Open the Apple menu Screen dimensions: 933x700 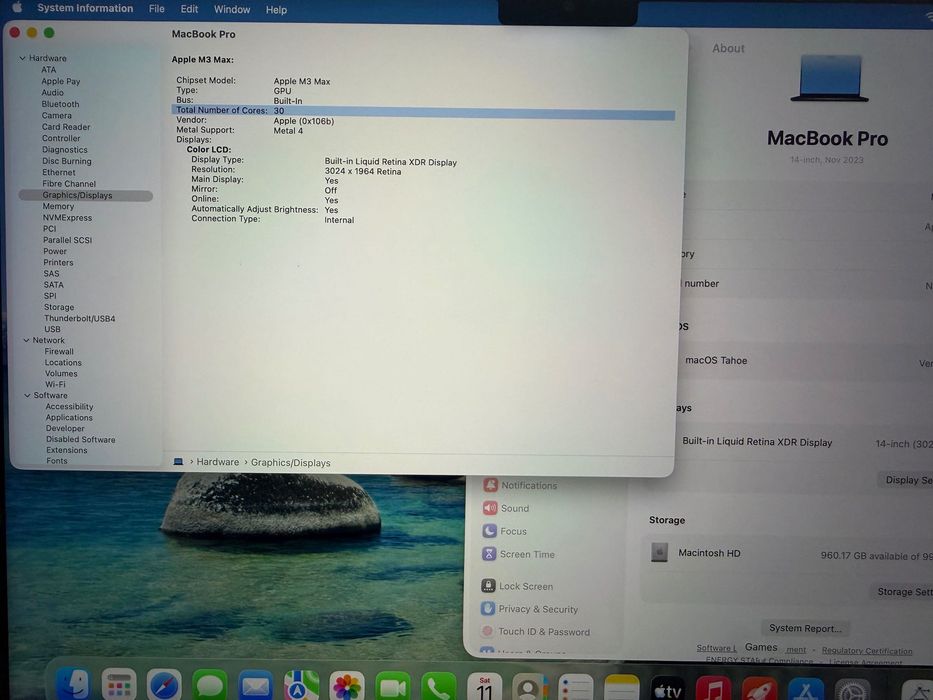pos(17,7)
